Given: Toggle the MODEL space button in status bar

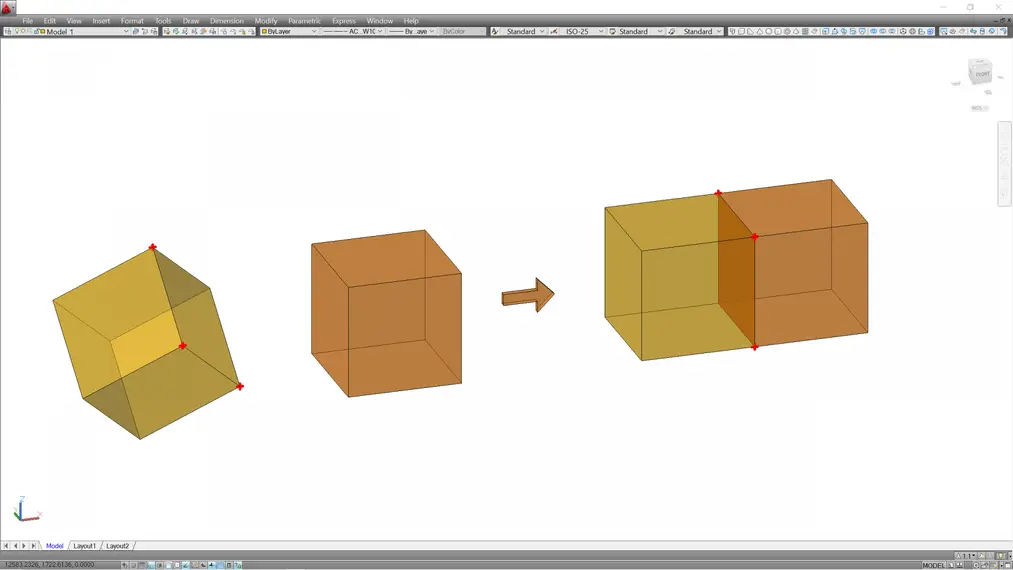Looking at the screenshot, I should click(933, 565).
